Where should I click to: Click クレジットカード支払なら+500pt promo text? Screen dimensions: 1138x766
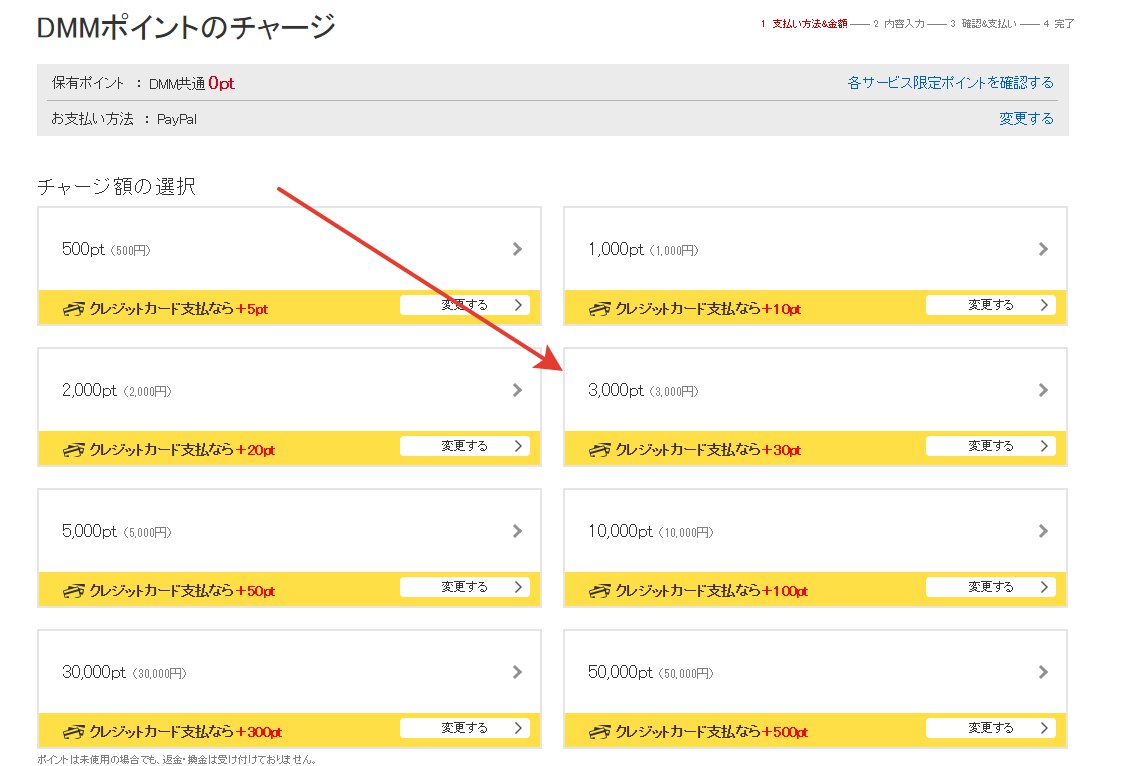pos(711,732)
